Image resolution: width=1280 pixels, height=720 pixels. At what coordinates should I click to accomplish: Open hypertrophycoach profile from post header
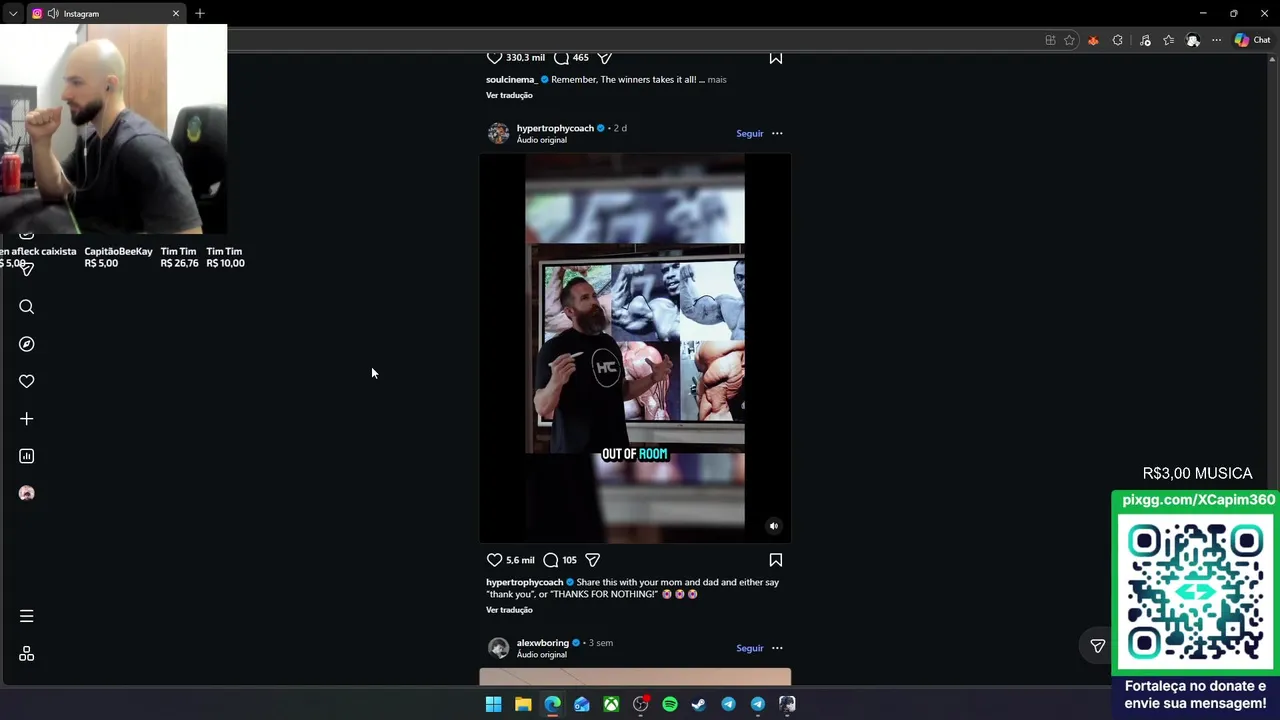(555, 128)
